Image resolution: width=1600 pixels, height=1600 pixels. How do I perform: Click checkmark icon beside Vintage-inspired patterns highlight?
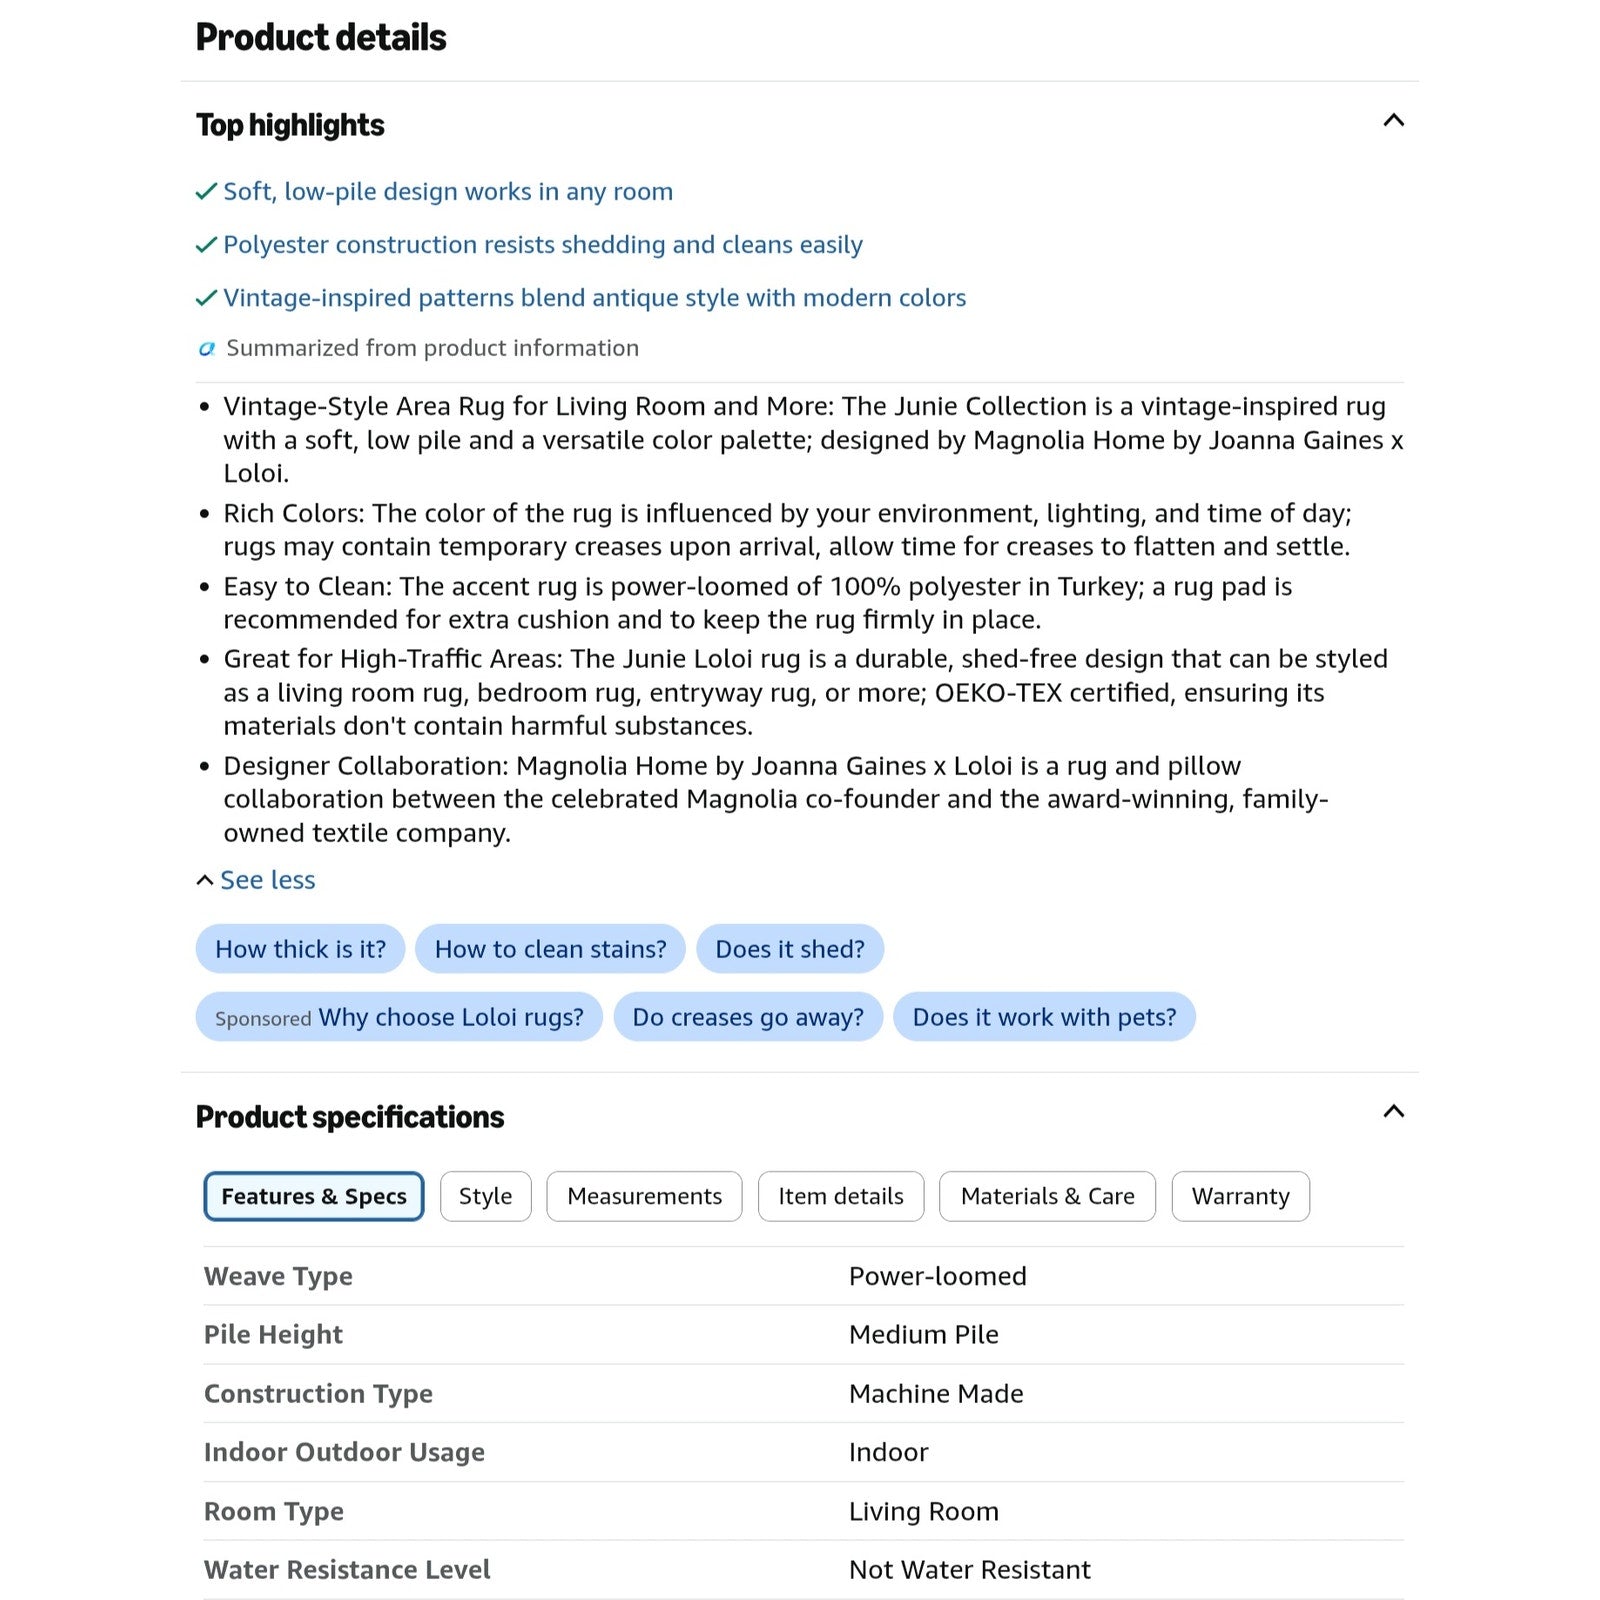click(206, 298)
